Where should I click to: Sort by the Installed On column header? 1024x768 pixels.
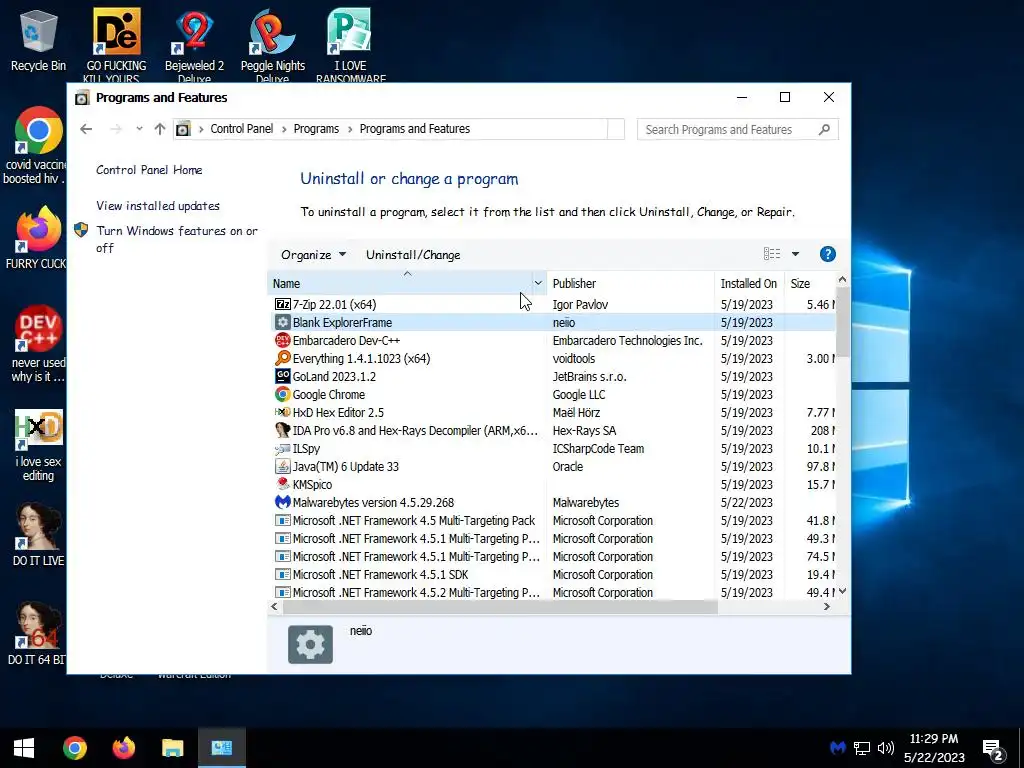click(x=748, y=283)
